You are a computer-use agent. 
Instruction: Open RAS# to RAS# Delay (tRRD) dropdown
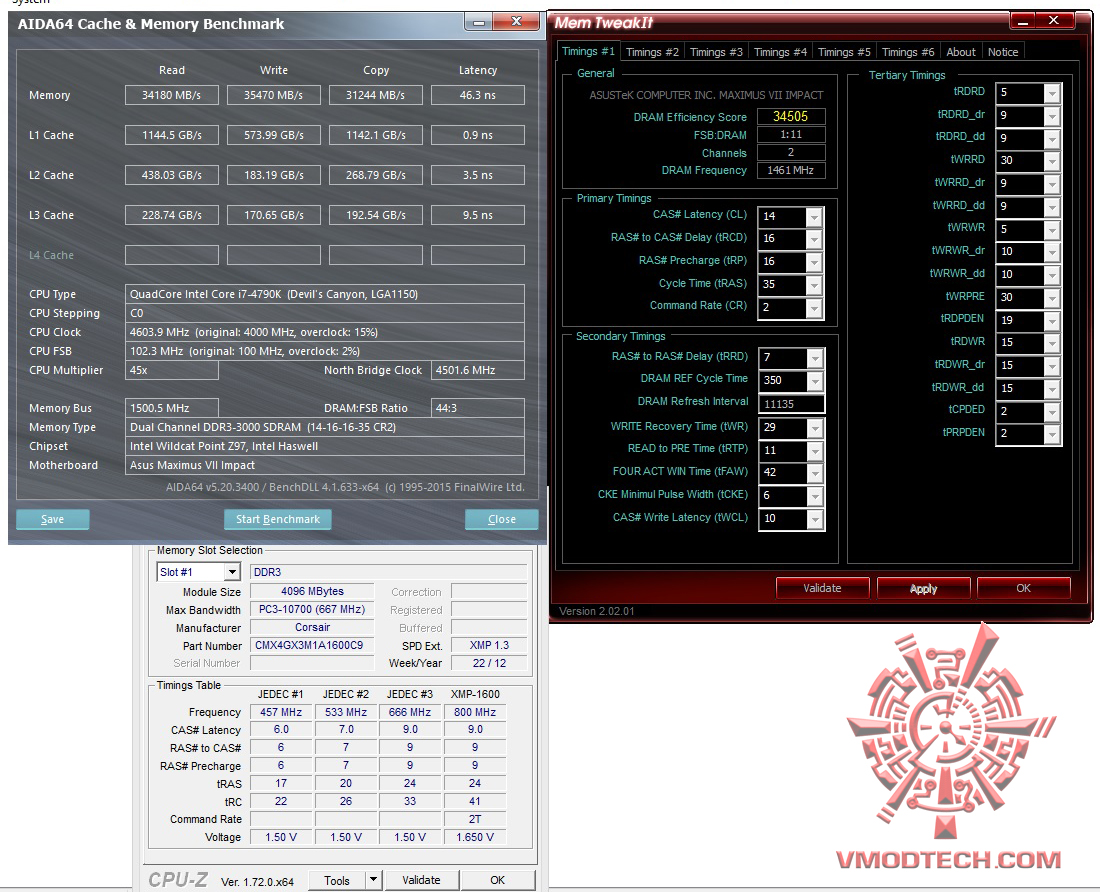(x=814, y=358)
